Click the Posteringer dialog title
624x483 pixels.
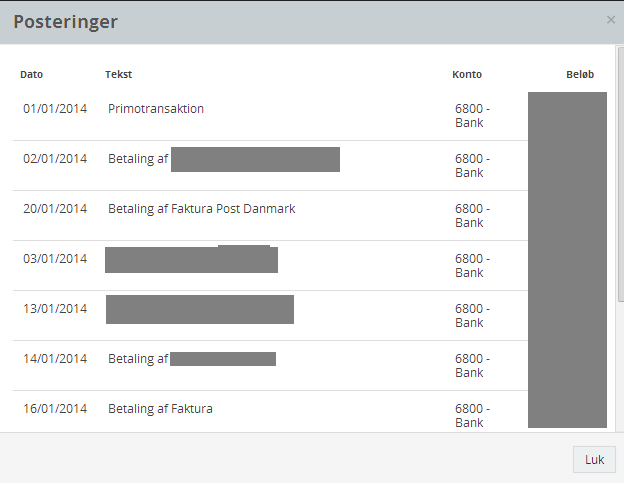coord(66,21)
